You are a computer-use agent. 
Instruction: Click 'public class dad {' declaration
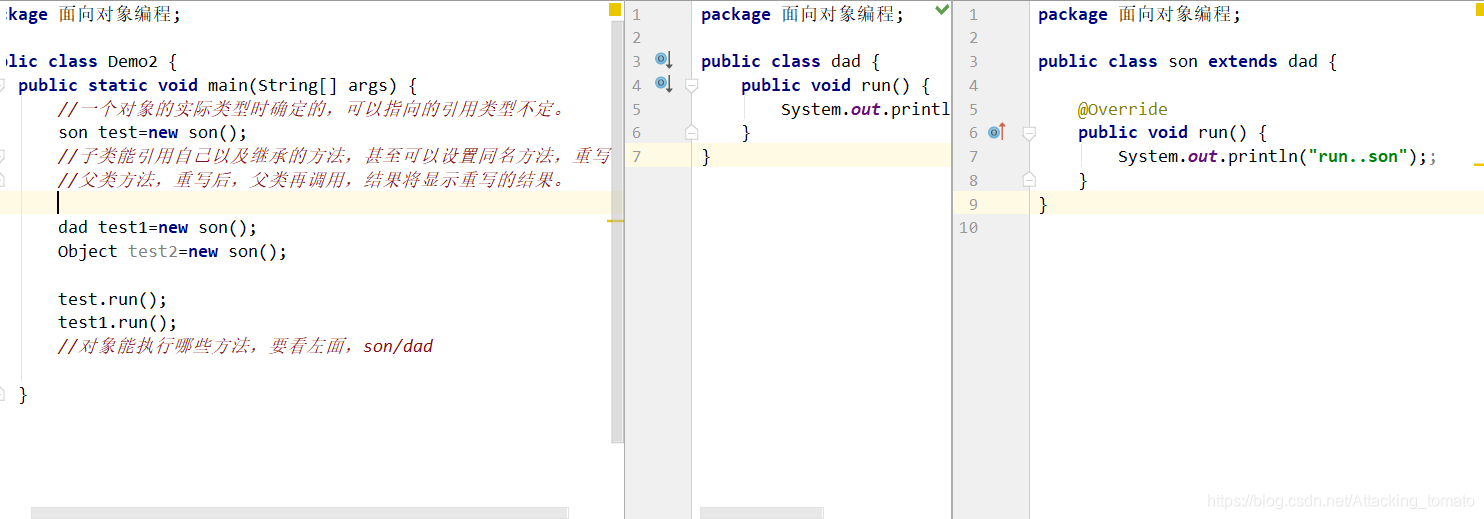[x=791, y=61]
